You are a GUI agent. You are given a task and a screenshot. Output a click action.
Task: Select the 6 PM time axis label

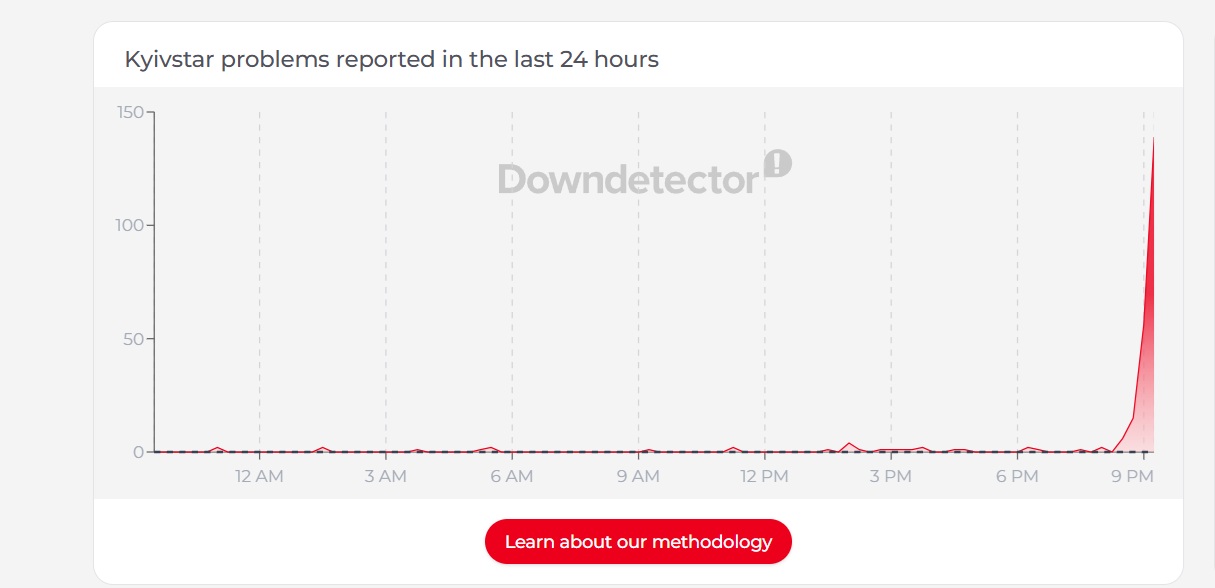[x=1017, y=477]
